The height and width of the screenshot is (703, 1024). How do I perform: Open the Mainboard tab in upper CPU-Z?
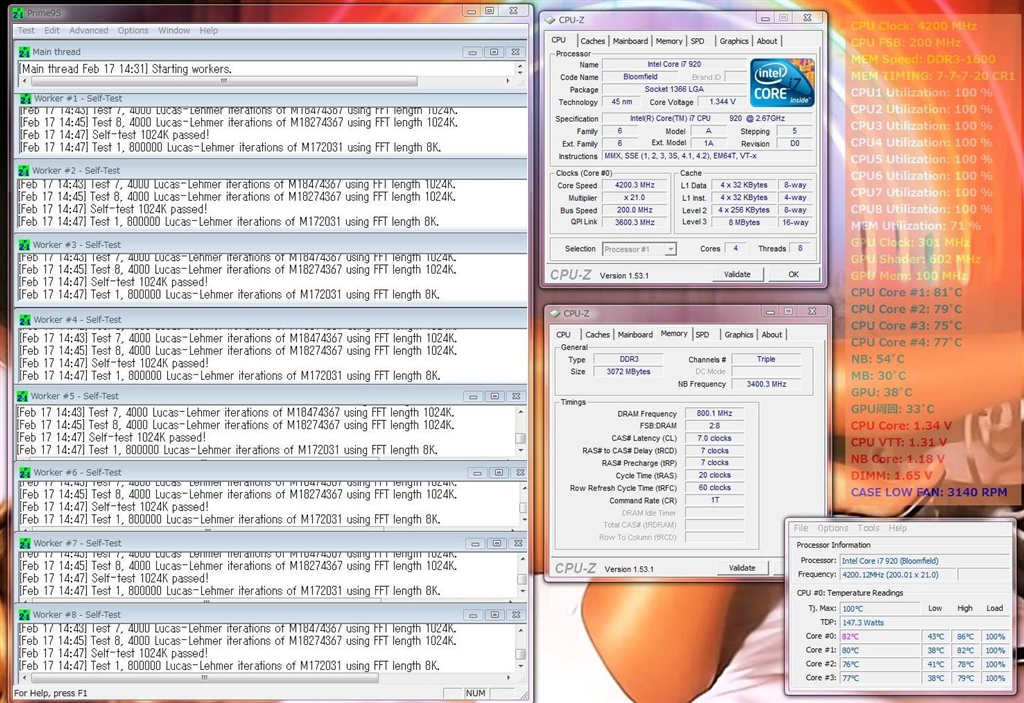point(630,41)
